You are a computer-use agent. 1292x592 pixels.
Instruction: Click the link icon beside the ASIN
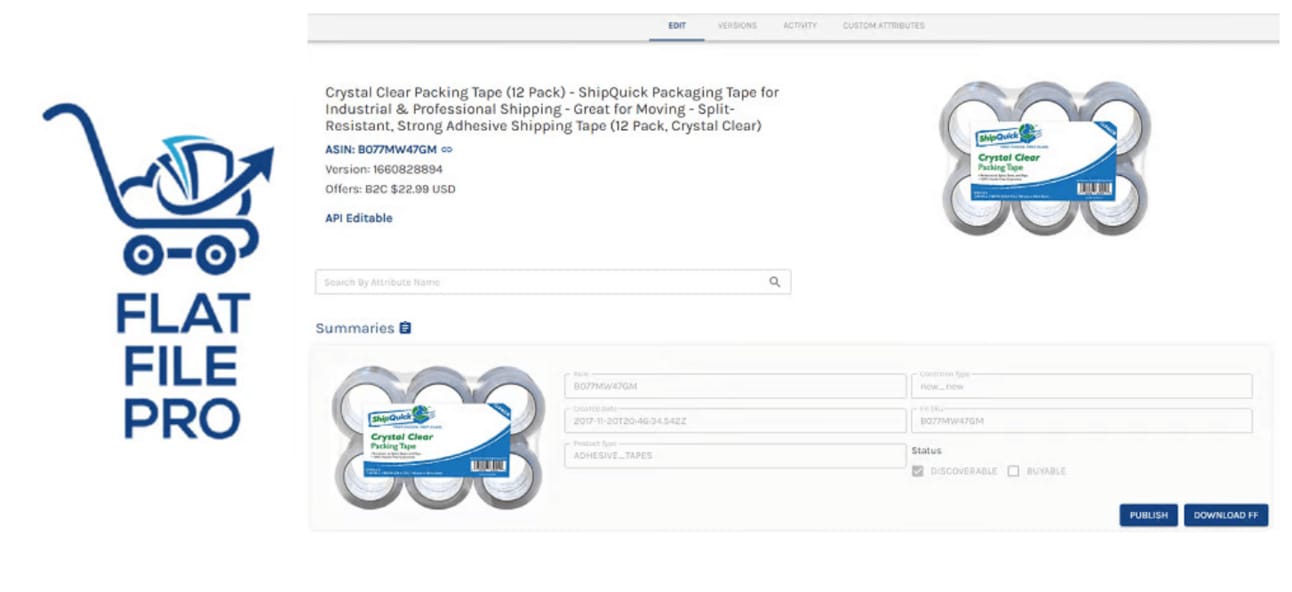[x=447, y=150]
